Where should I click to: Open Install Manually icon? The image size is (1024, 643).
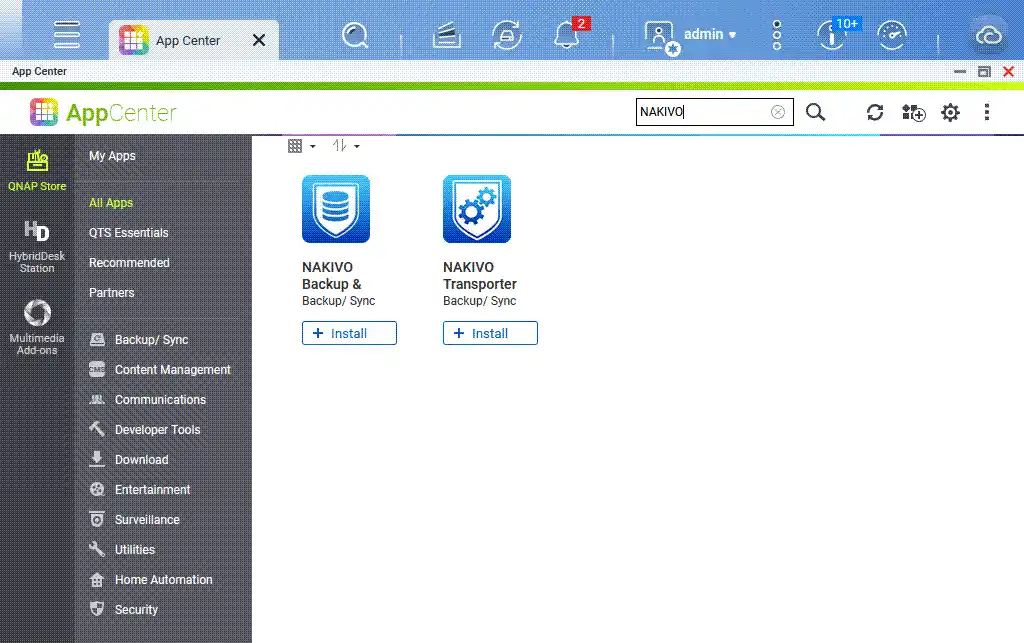tap(913, 112)
